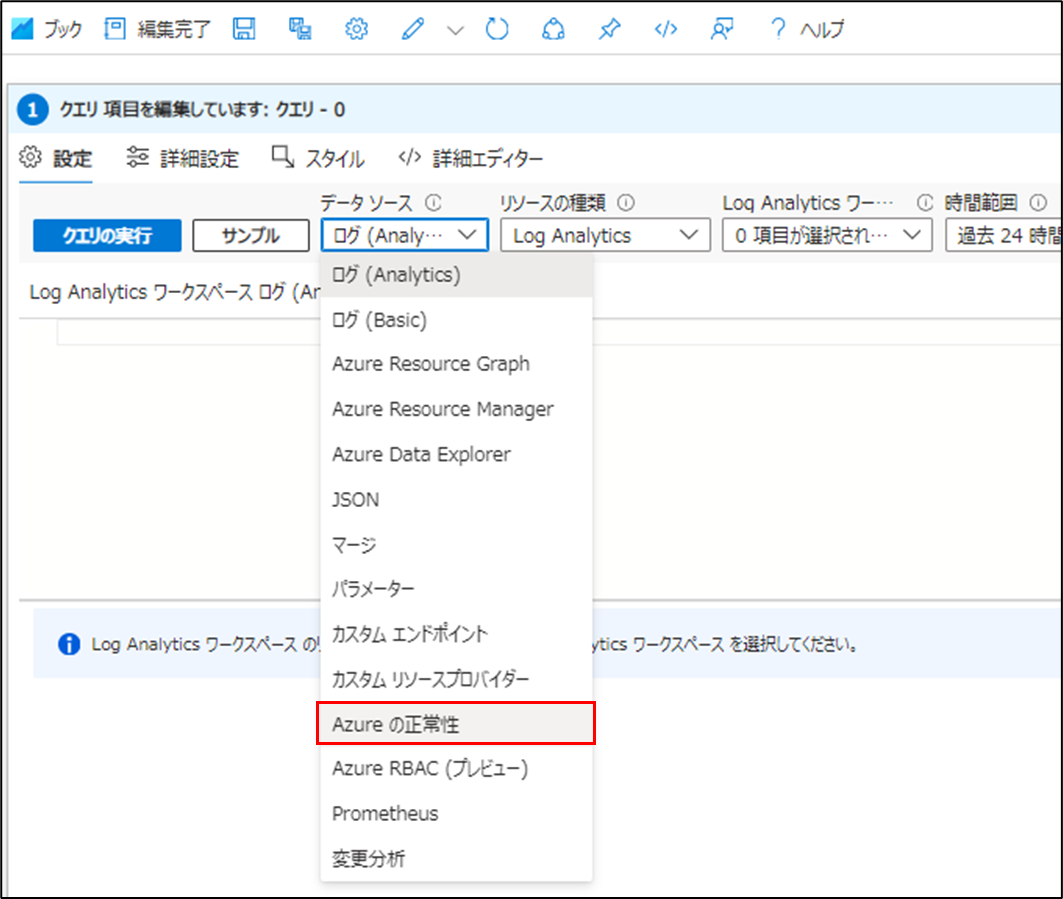1063x899 pixels.
Task: Click the blue info icon in workspace message
Action: 68,643
